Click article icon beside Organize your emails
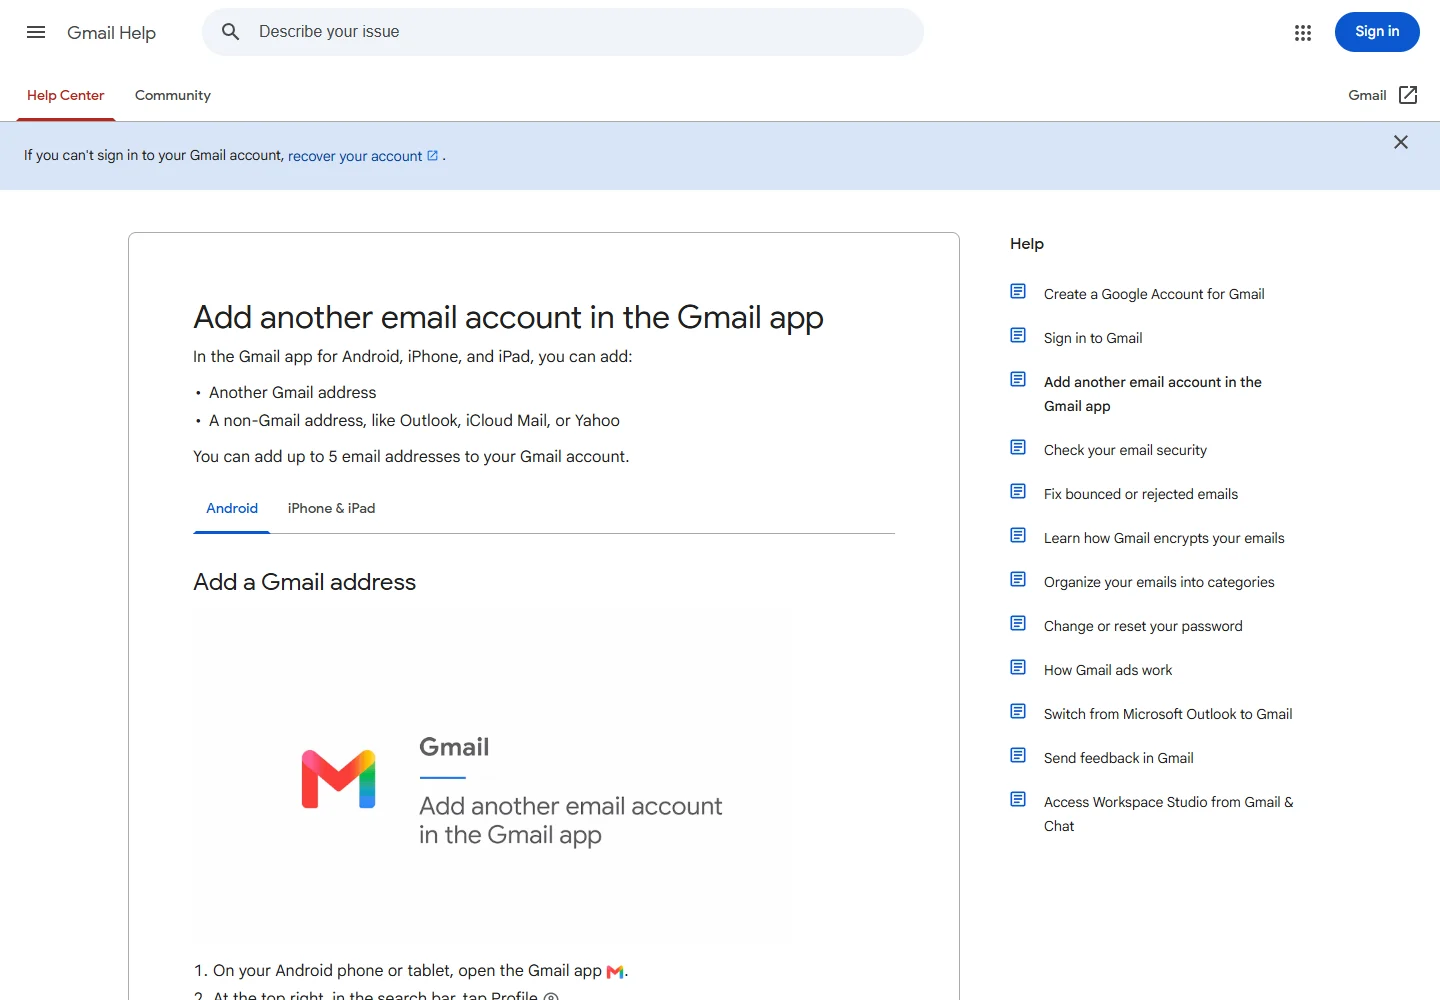This screenshot has height=1000, width=1440. coord(1018,579)
